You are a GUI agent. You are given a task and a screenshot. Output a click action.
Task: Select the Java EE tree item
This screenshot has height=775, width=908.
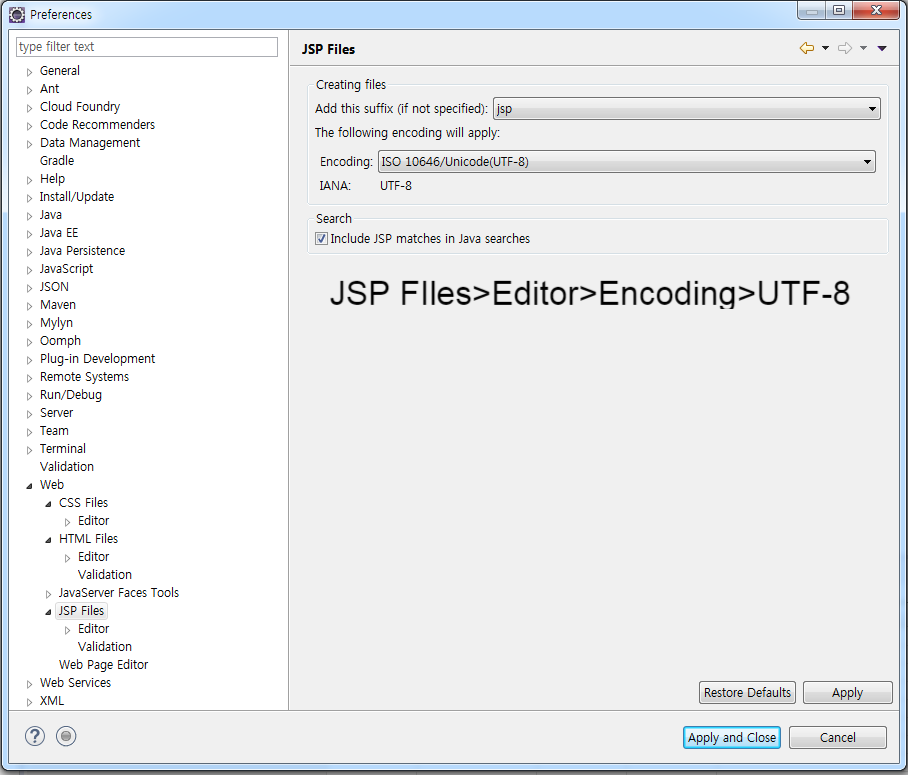coord(58,232)
